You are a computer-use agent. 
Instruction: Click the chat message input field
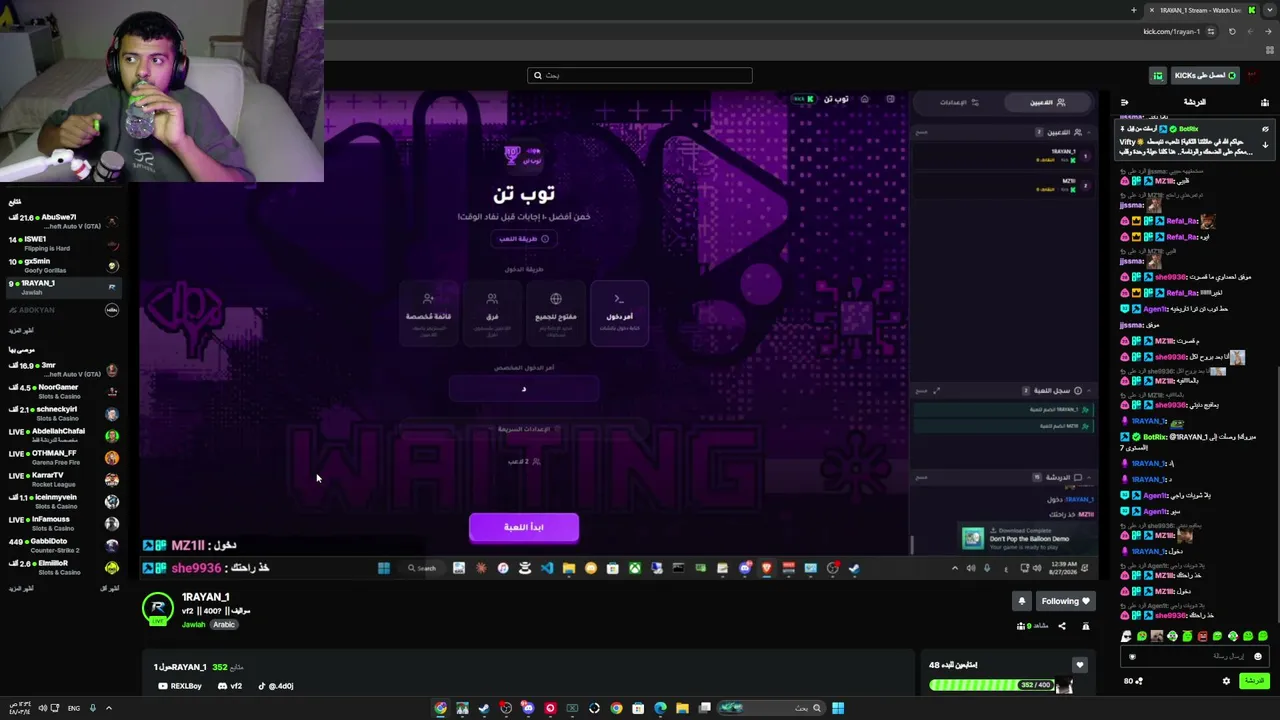(x=1195, y=657)
